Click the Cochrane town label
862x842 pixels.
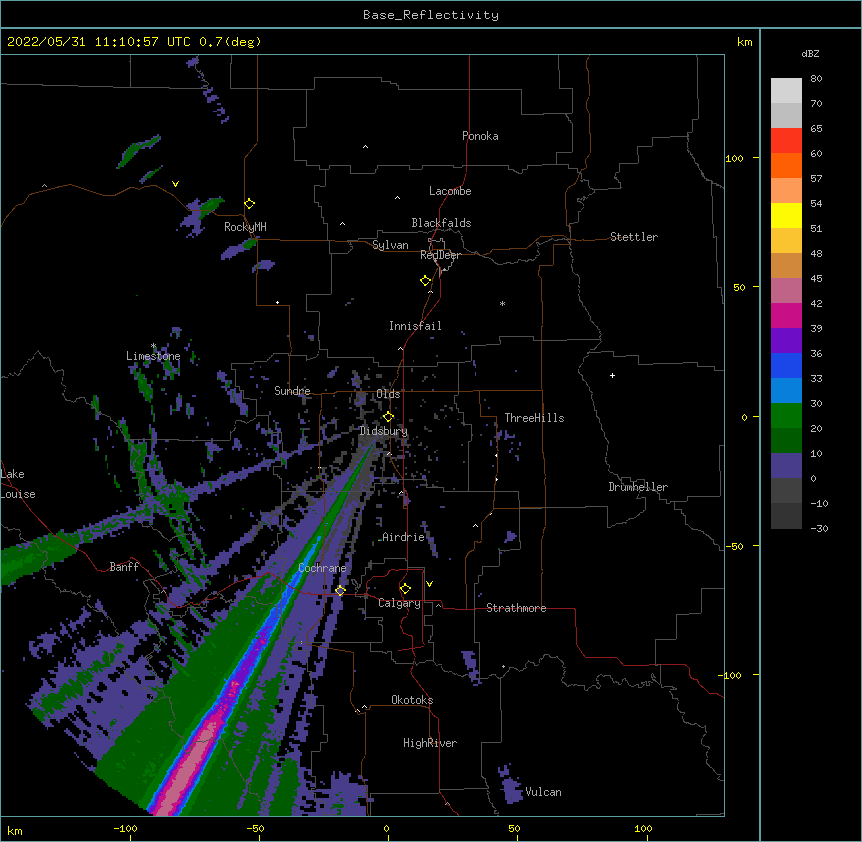point(322,568)
